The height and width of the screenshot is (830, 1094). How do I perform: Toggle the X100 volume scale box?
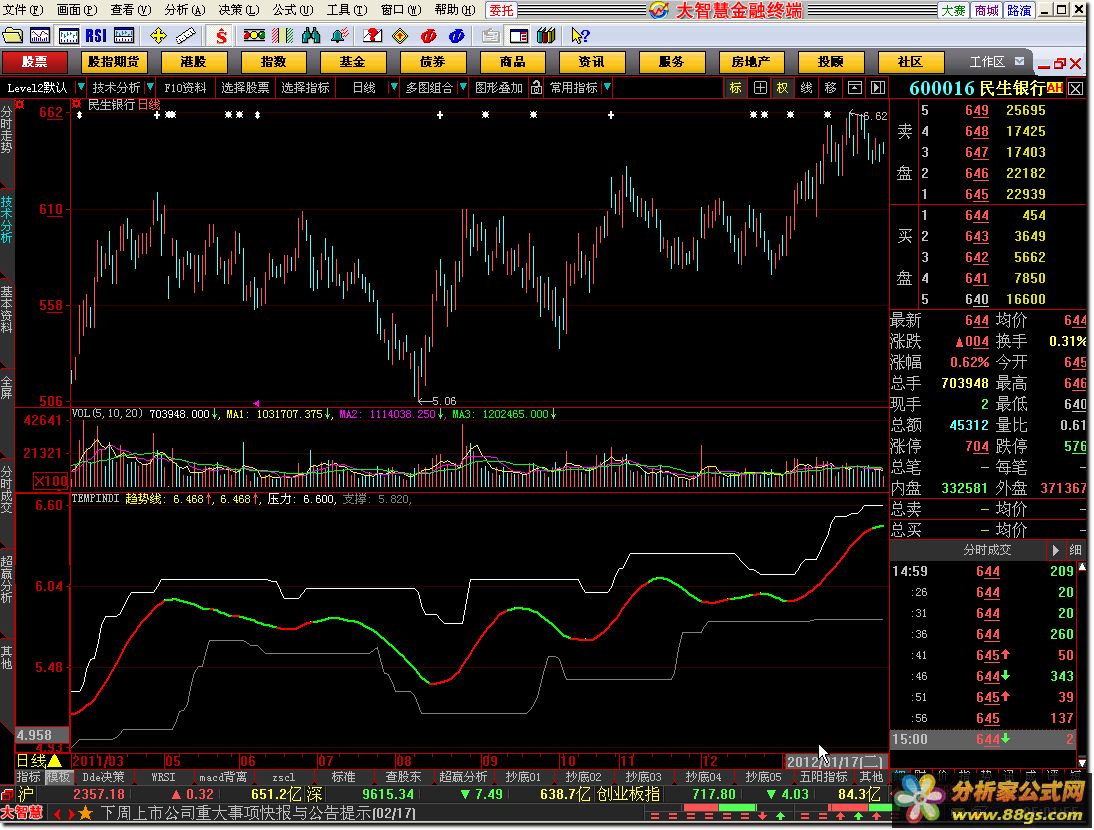click(51, 481)
